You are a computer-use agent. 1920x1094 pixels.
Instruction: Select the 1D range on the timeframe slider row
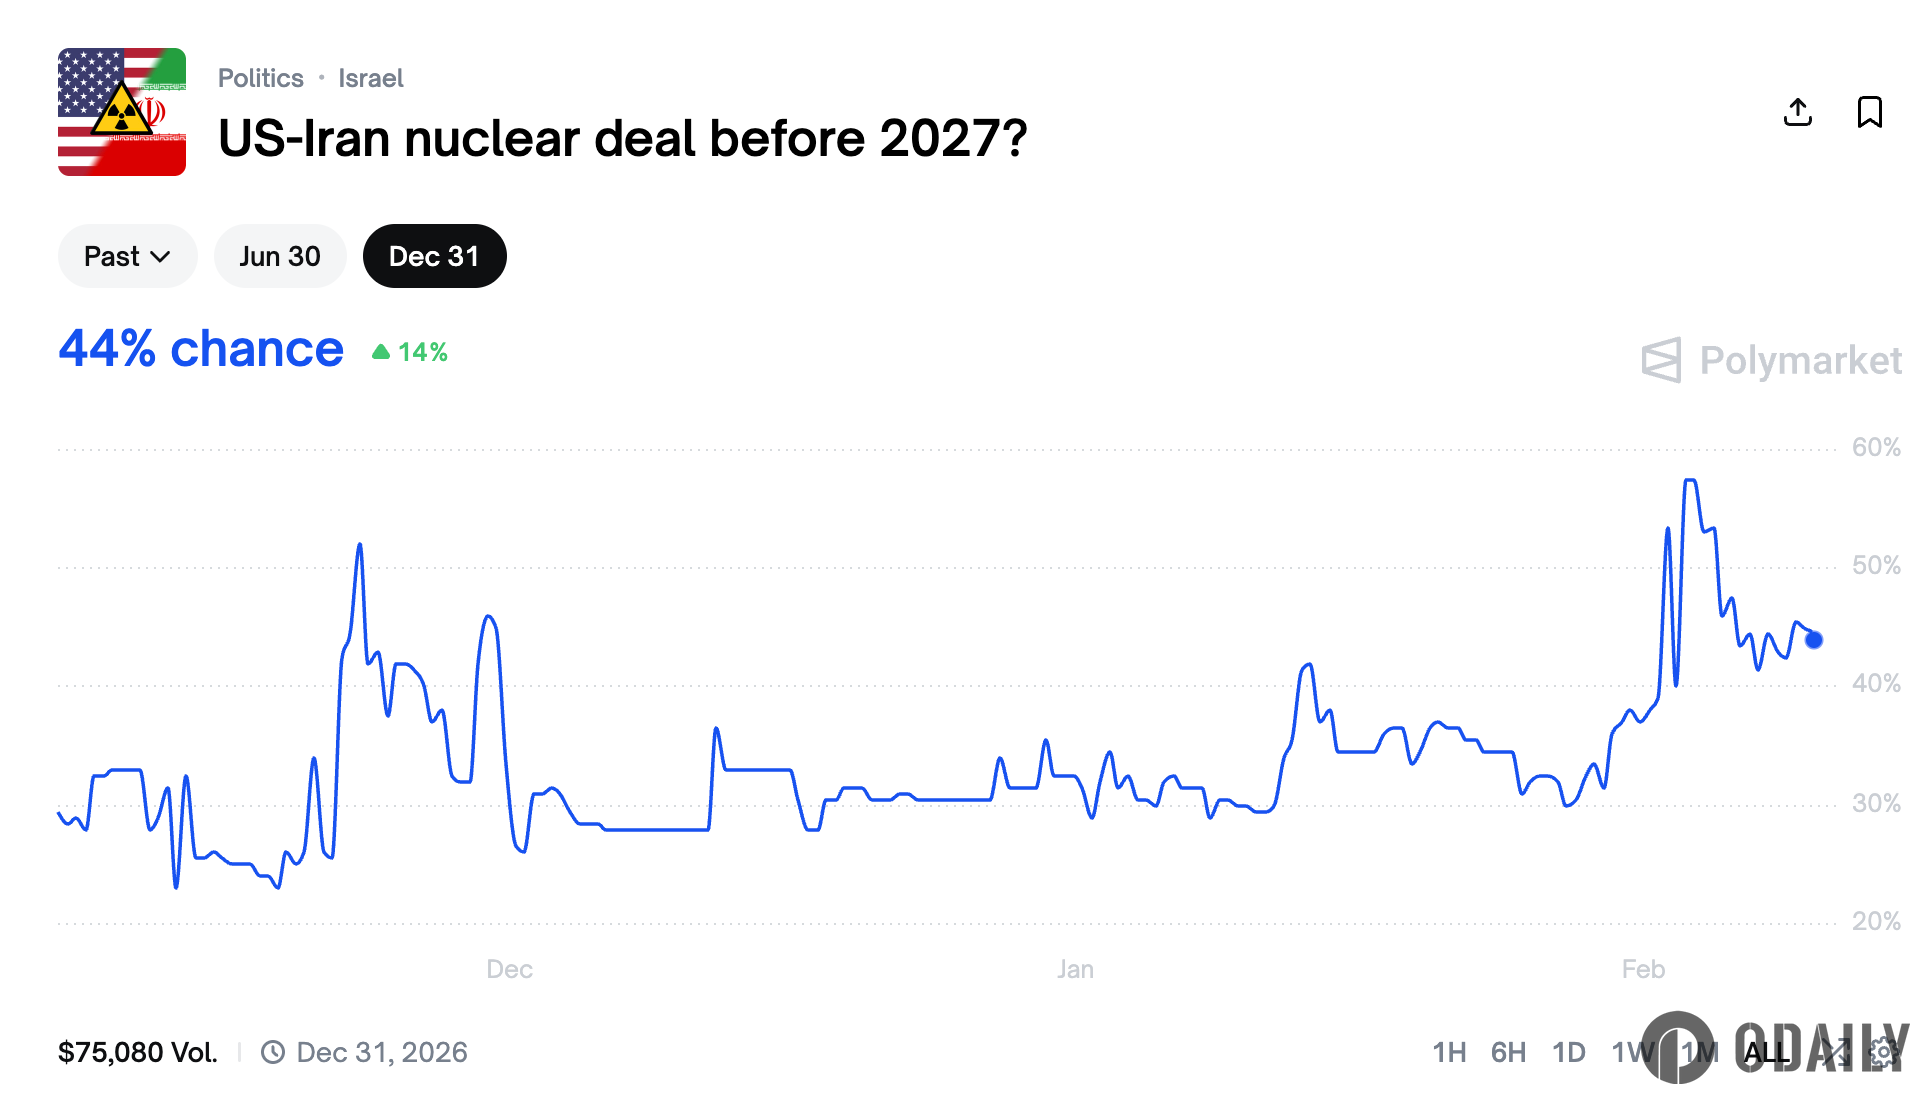(x=1568, y=1052)
